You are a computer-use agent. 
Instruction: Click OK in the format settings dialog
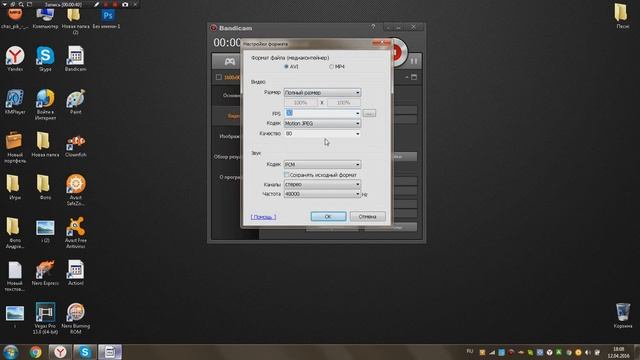pyautogui.click(x=328, y=216)
